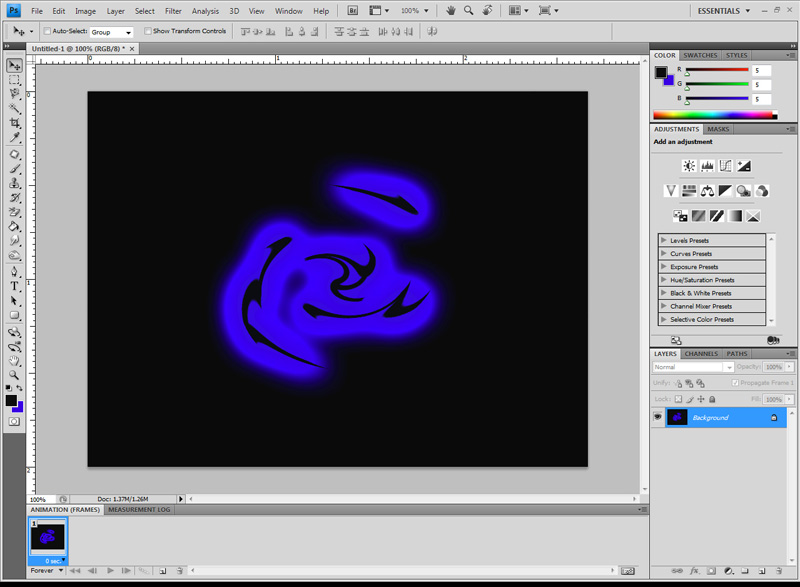This screenshot has width=800, height=587.
Task: Pick the Zoom tool from the toolbox
Action: [15, 374]
